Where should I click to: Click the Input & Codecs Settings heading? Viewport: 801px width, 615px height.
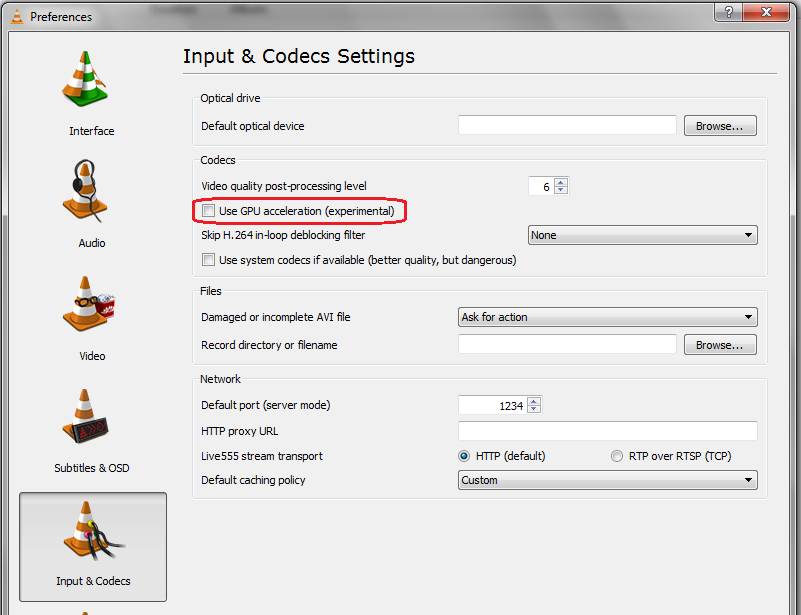pyautogui.click(x=299, y=56)
